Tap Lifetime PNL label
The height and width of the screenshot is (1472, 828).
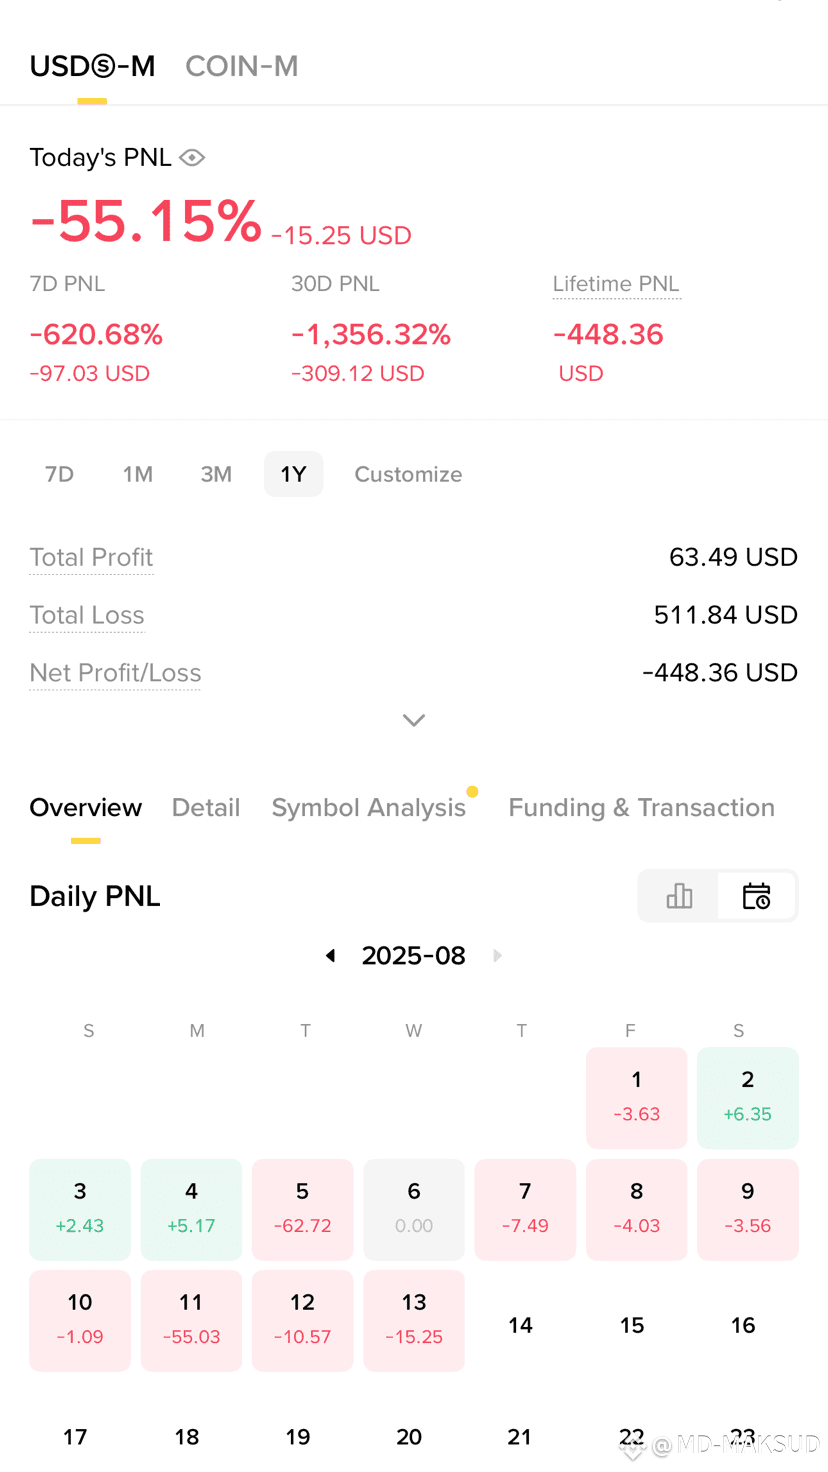click(x=616, y=284)
